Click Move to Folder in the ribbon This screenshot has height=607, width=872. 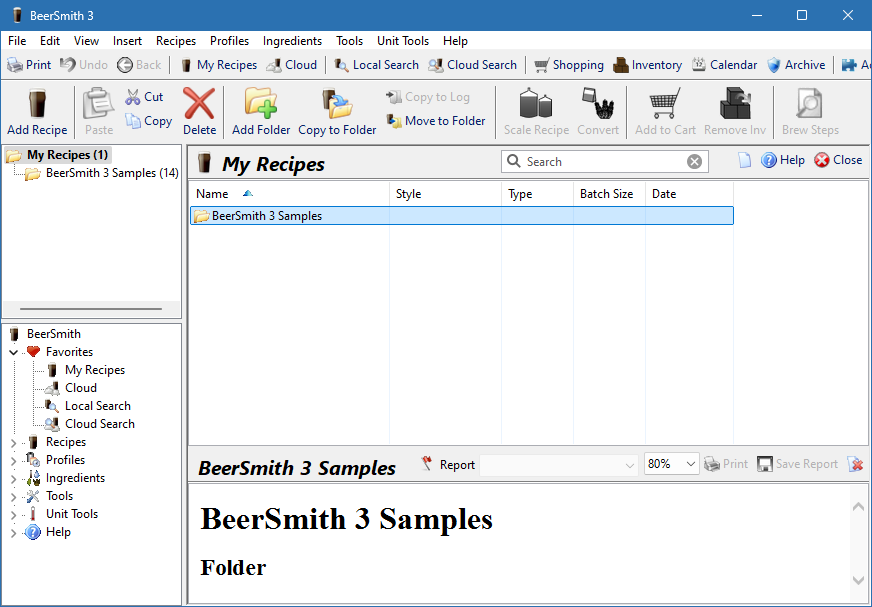click(x=436, y=121)
